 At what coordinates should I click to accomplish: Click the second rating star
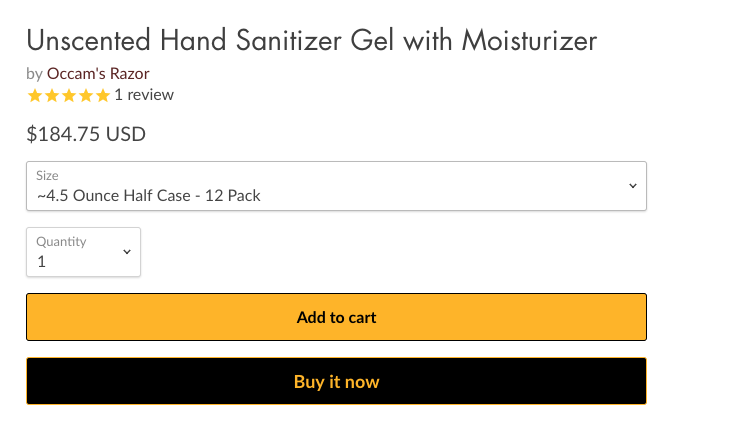coord(52,96)
